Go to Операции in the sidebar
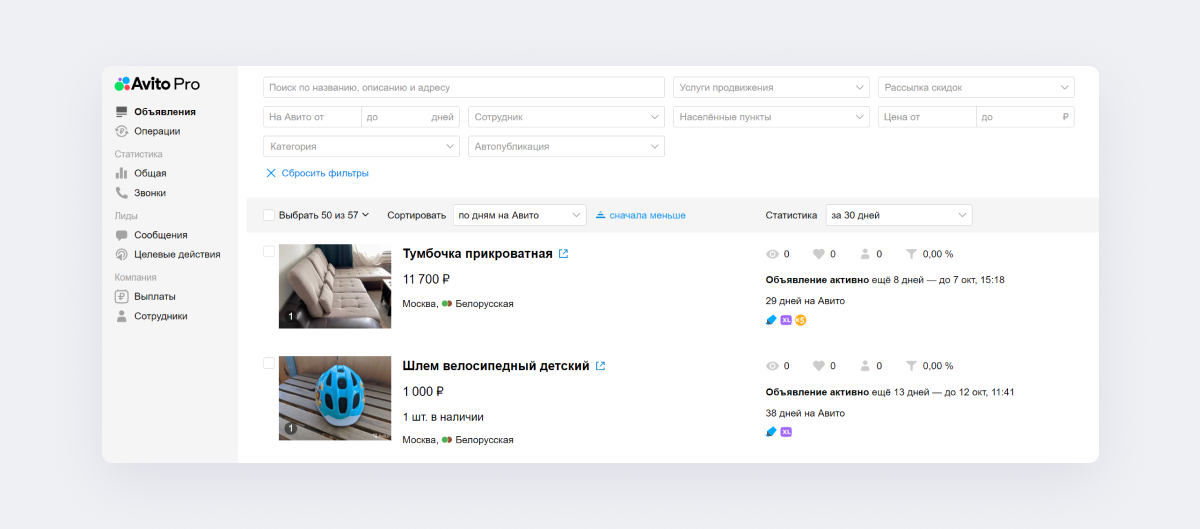This screenshot has width=1200, height=529. (157, 131)
